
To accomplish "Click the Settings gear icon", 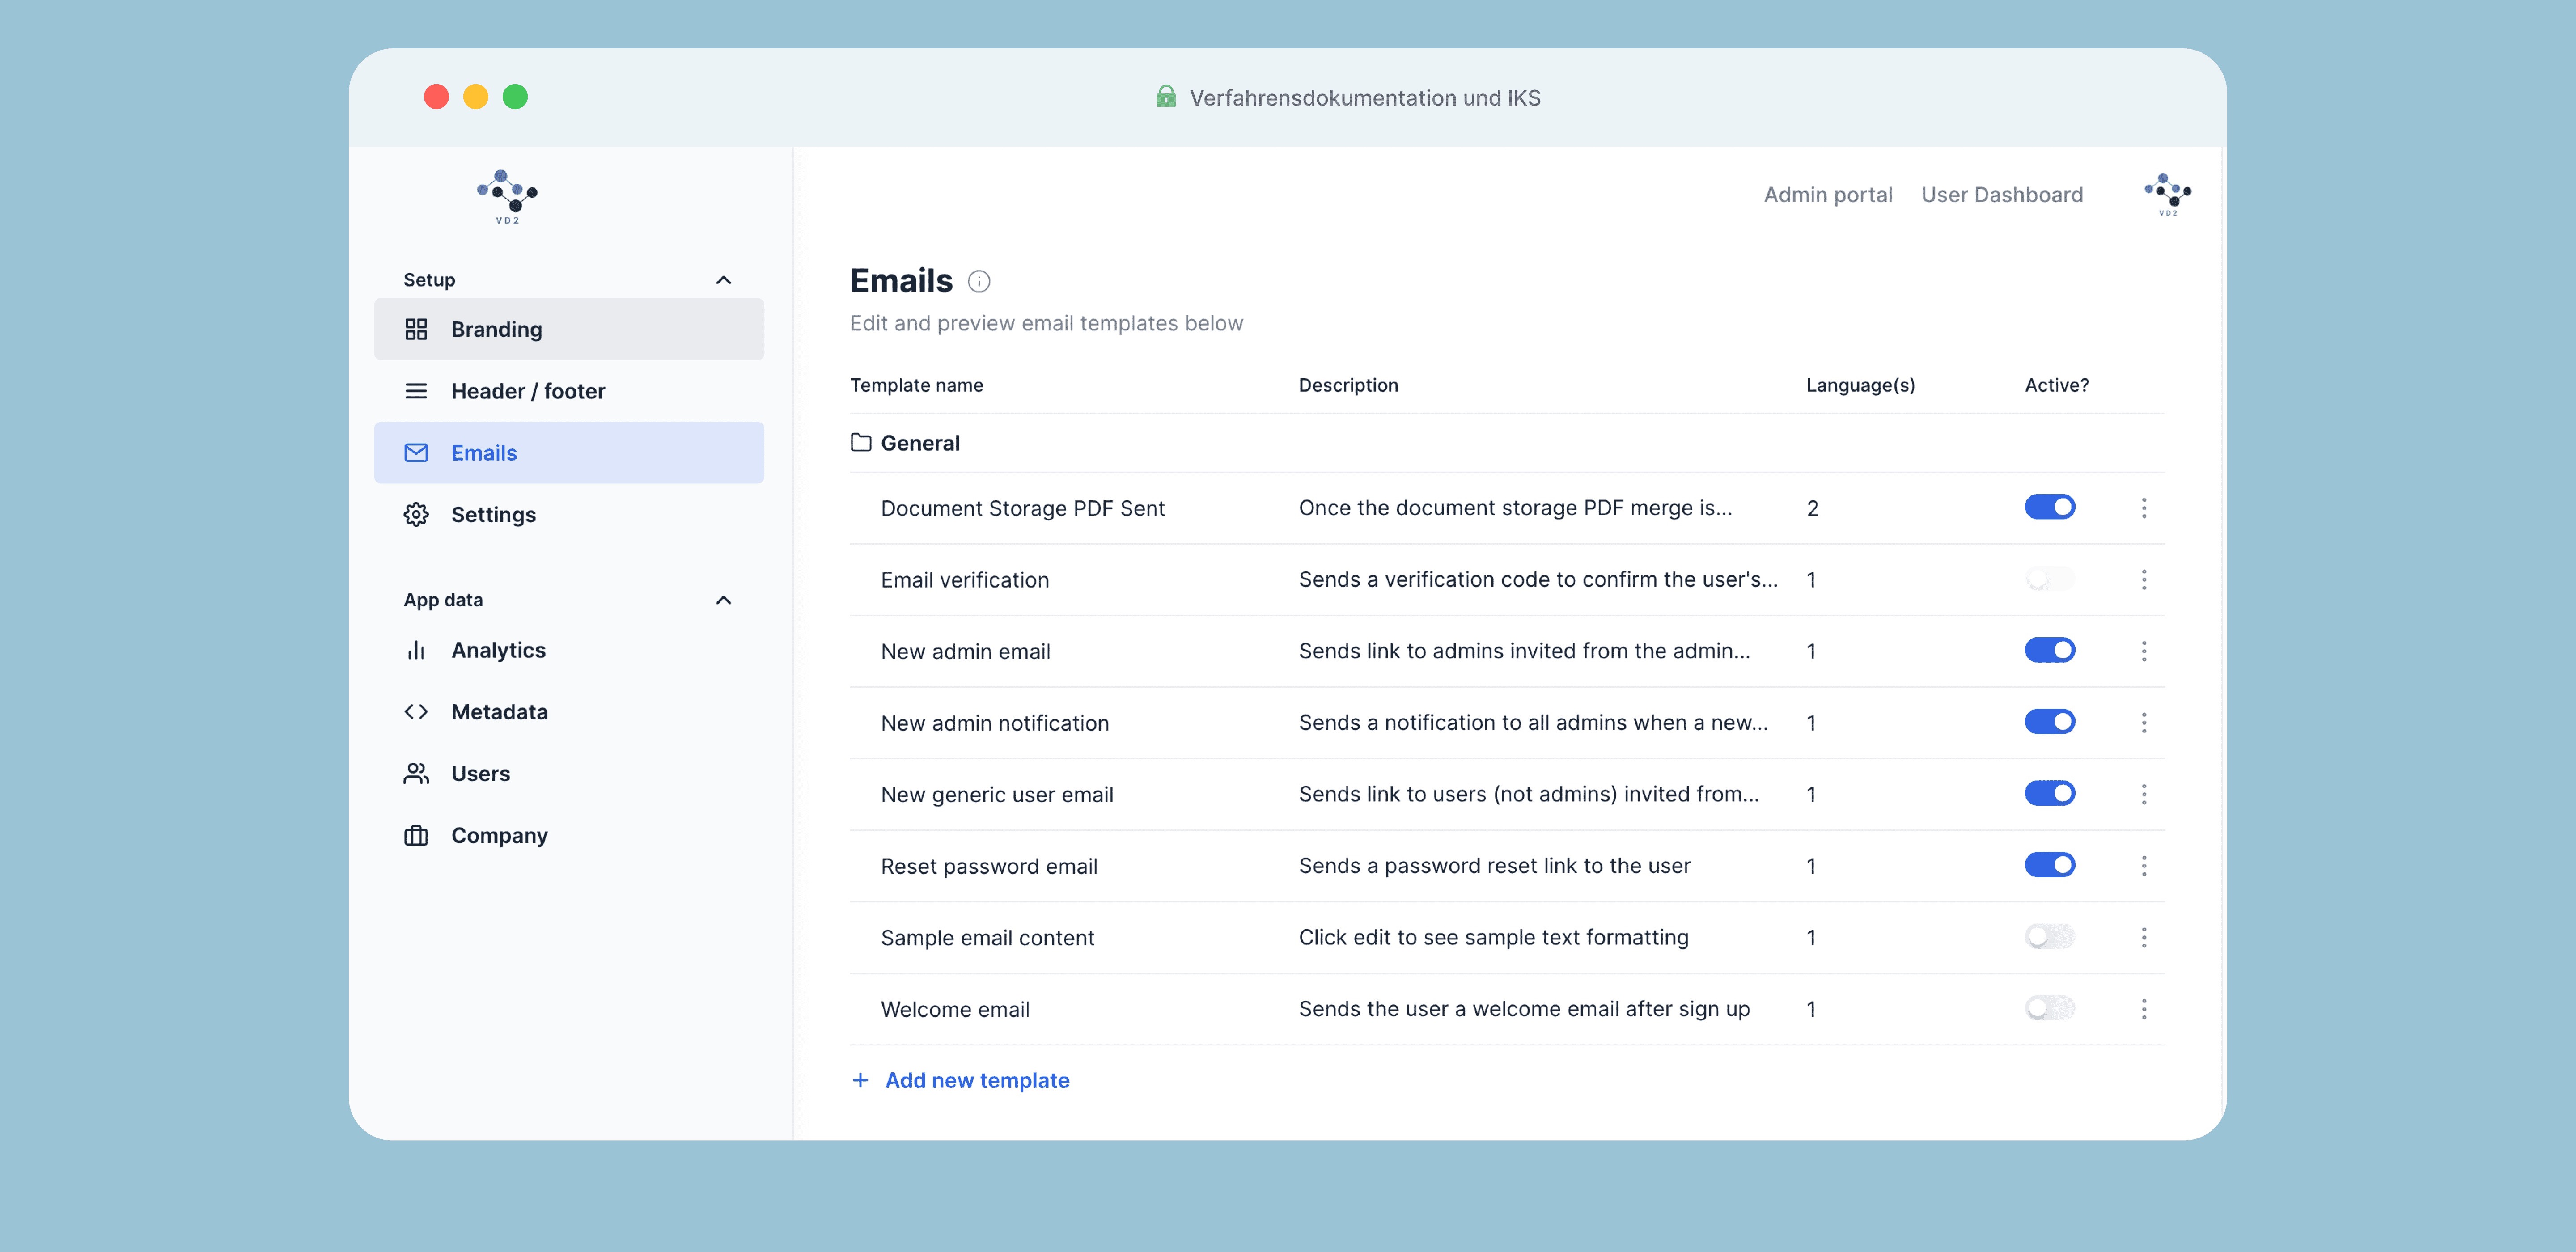I will coord(416,514).
